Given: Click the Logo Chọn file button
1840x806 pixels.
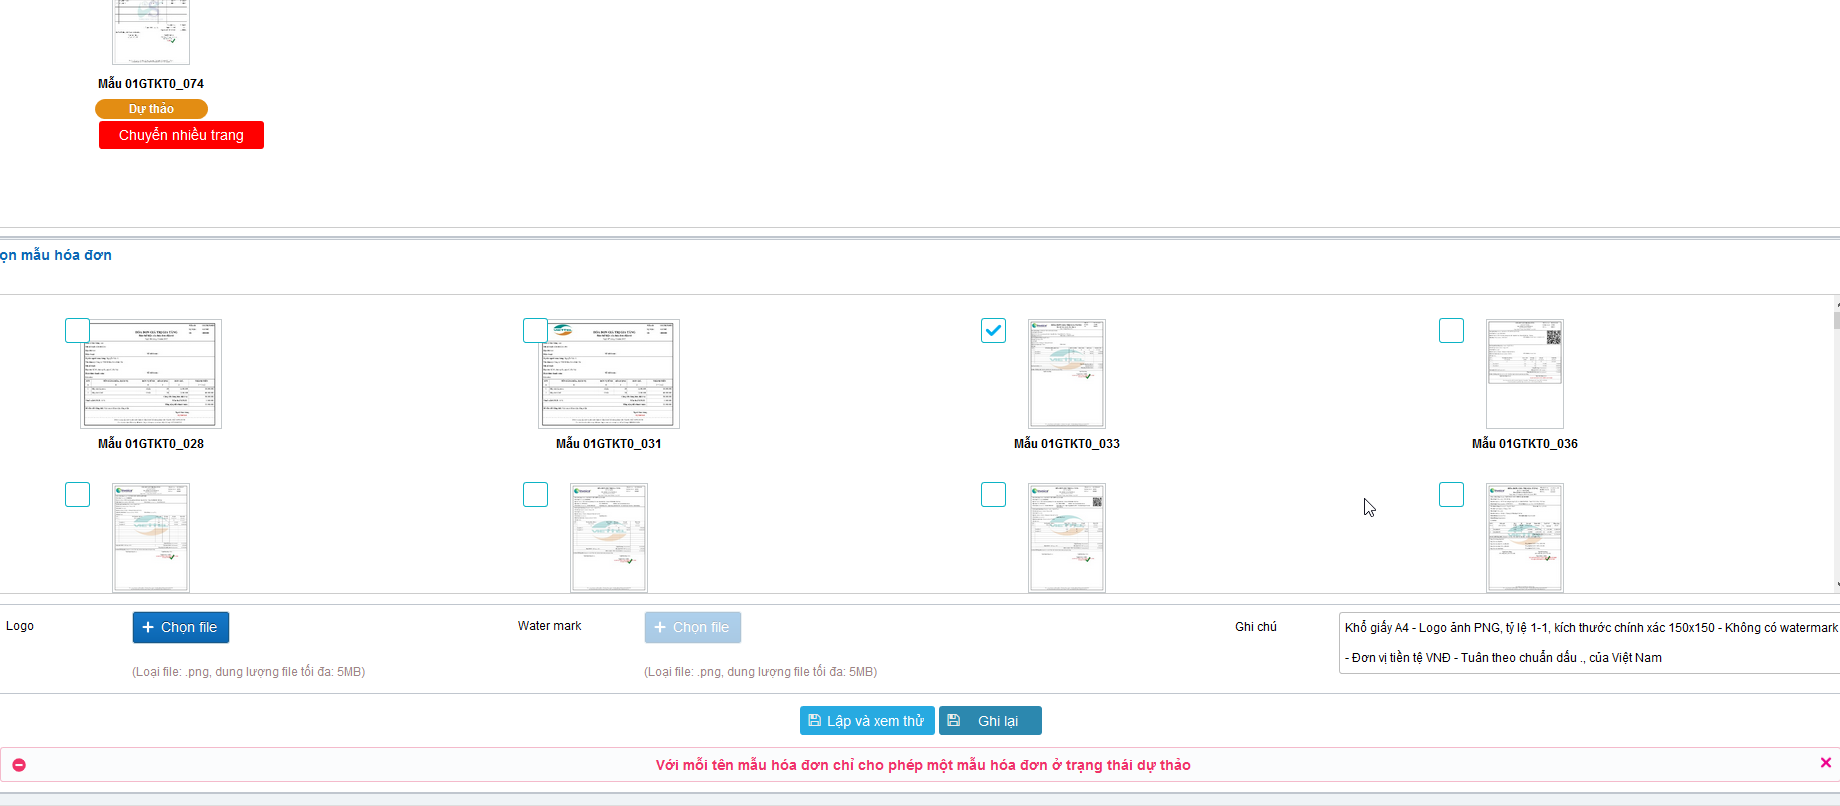Looking at the screenshot, I should 180,627.
